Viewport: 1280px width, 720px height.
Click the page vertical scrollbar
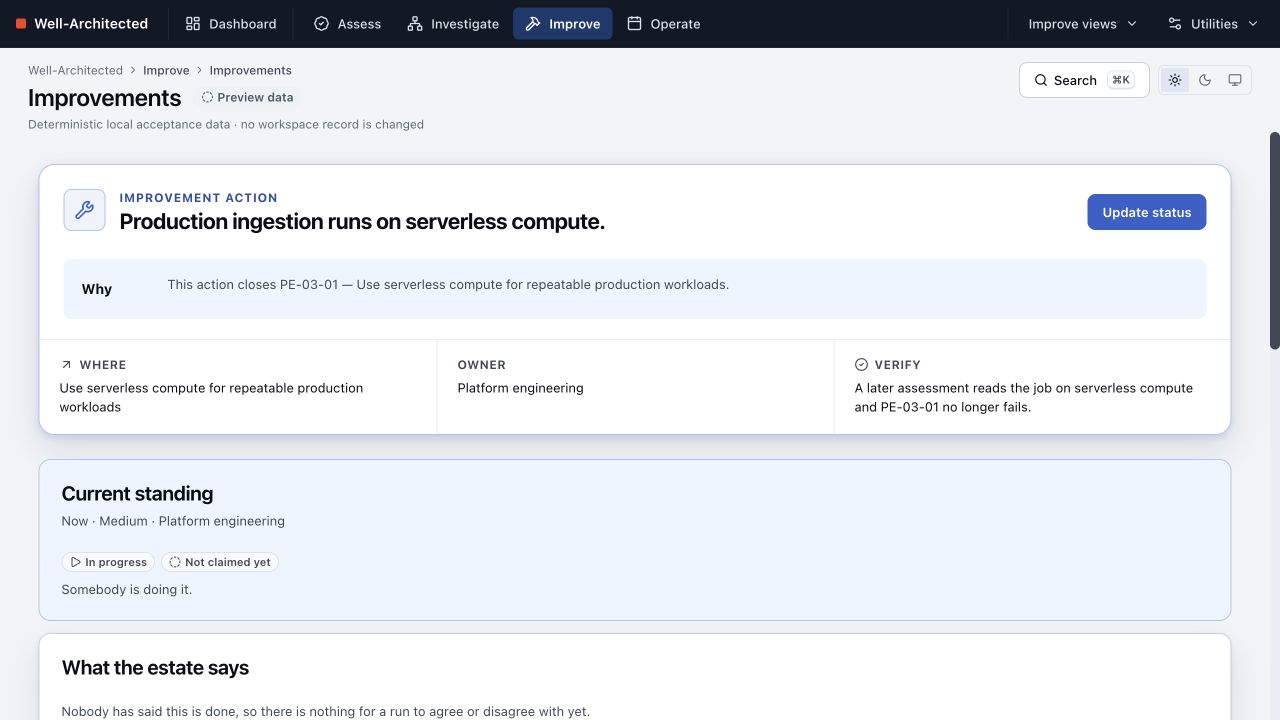[x=1274, y=240]
